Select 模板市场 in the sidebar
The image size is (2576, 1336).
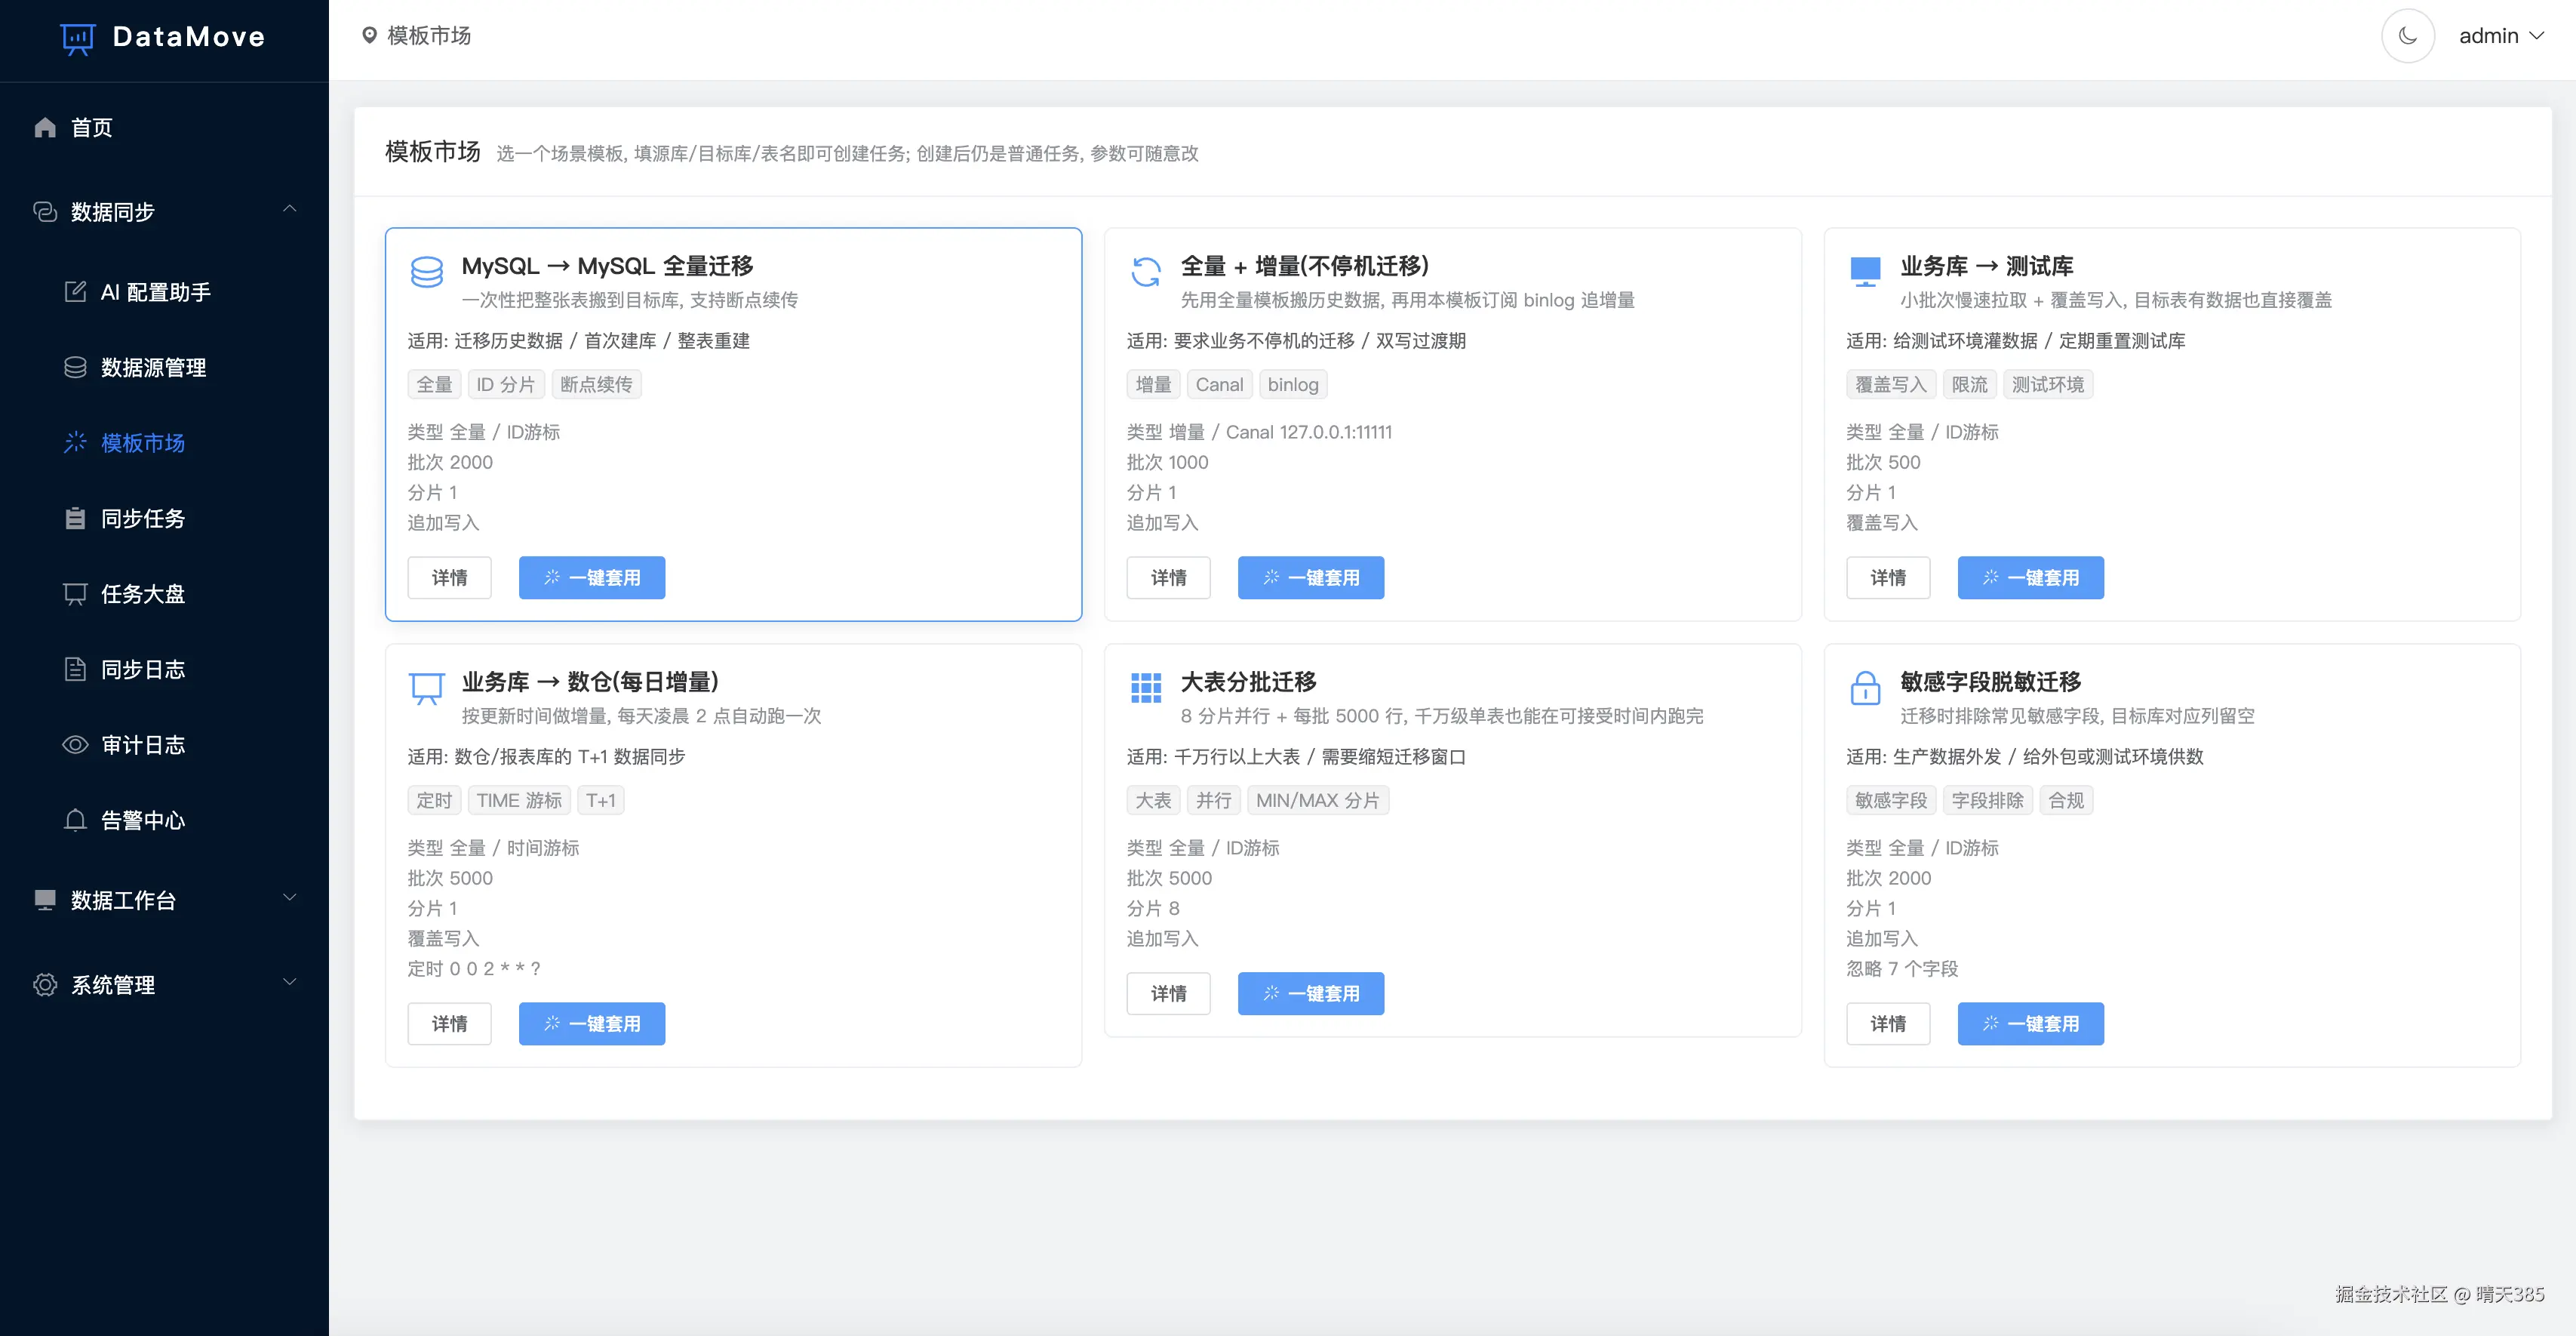click(164, 443)
